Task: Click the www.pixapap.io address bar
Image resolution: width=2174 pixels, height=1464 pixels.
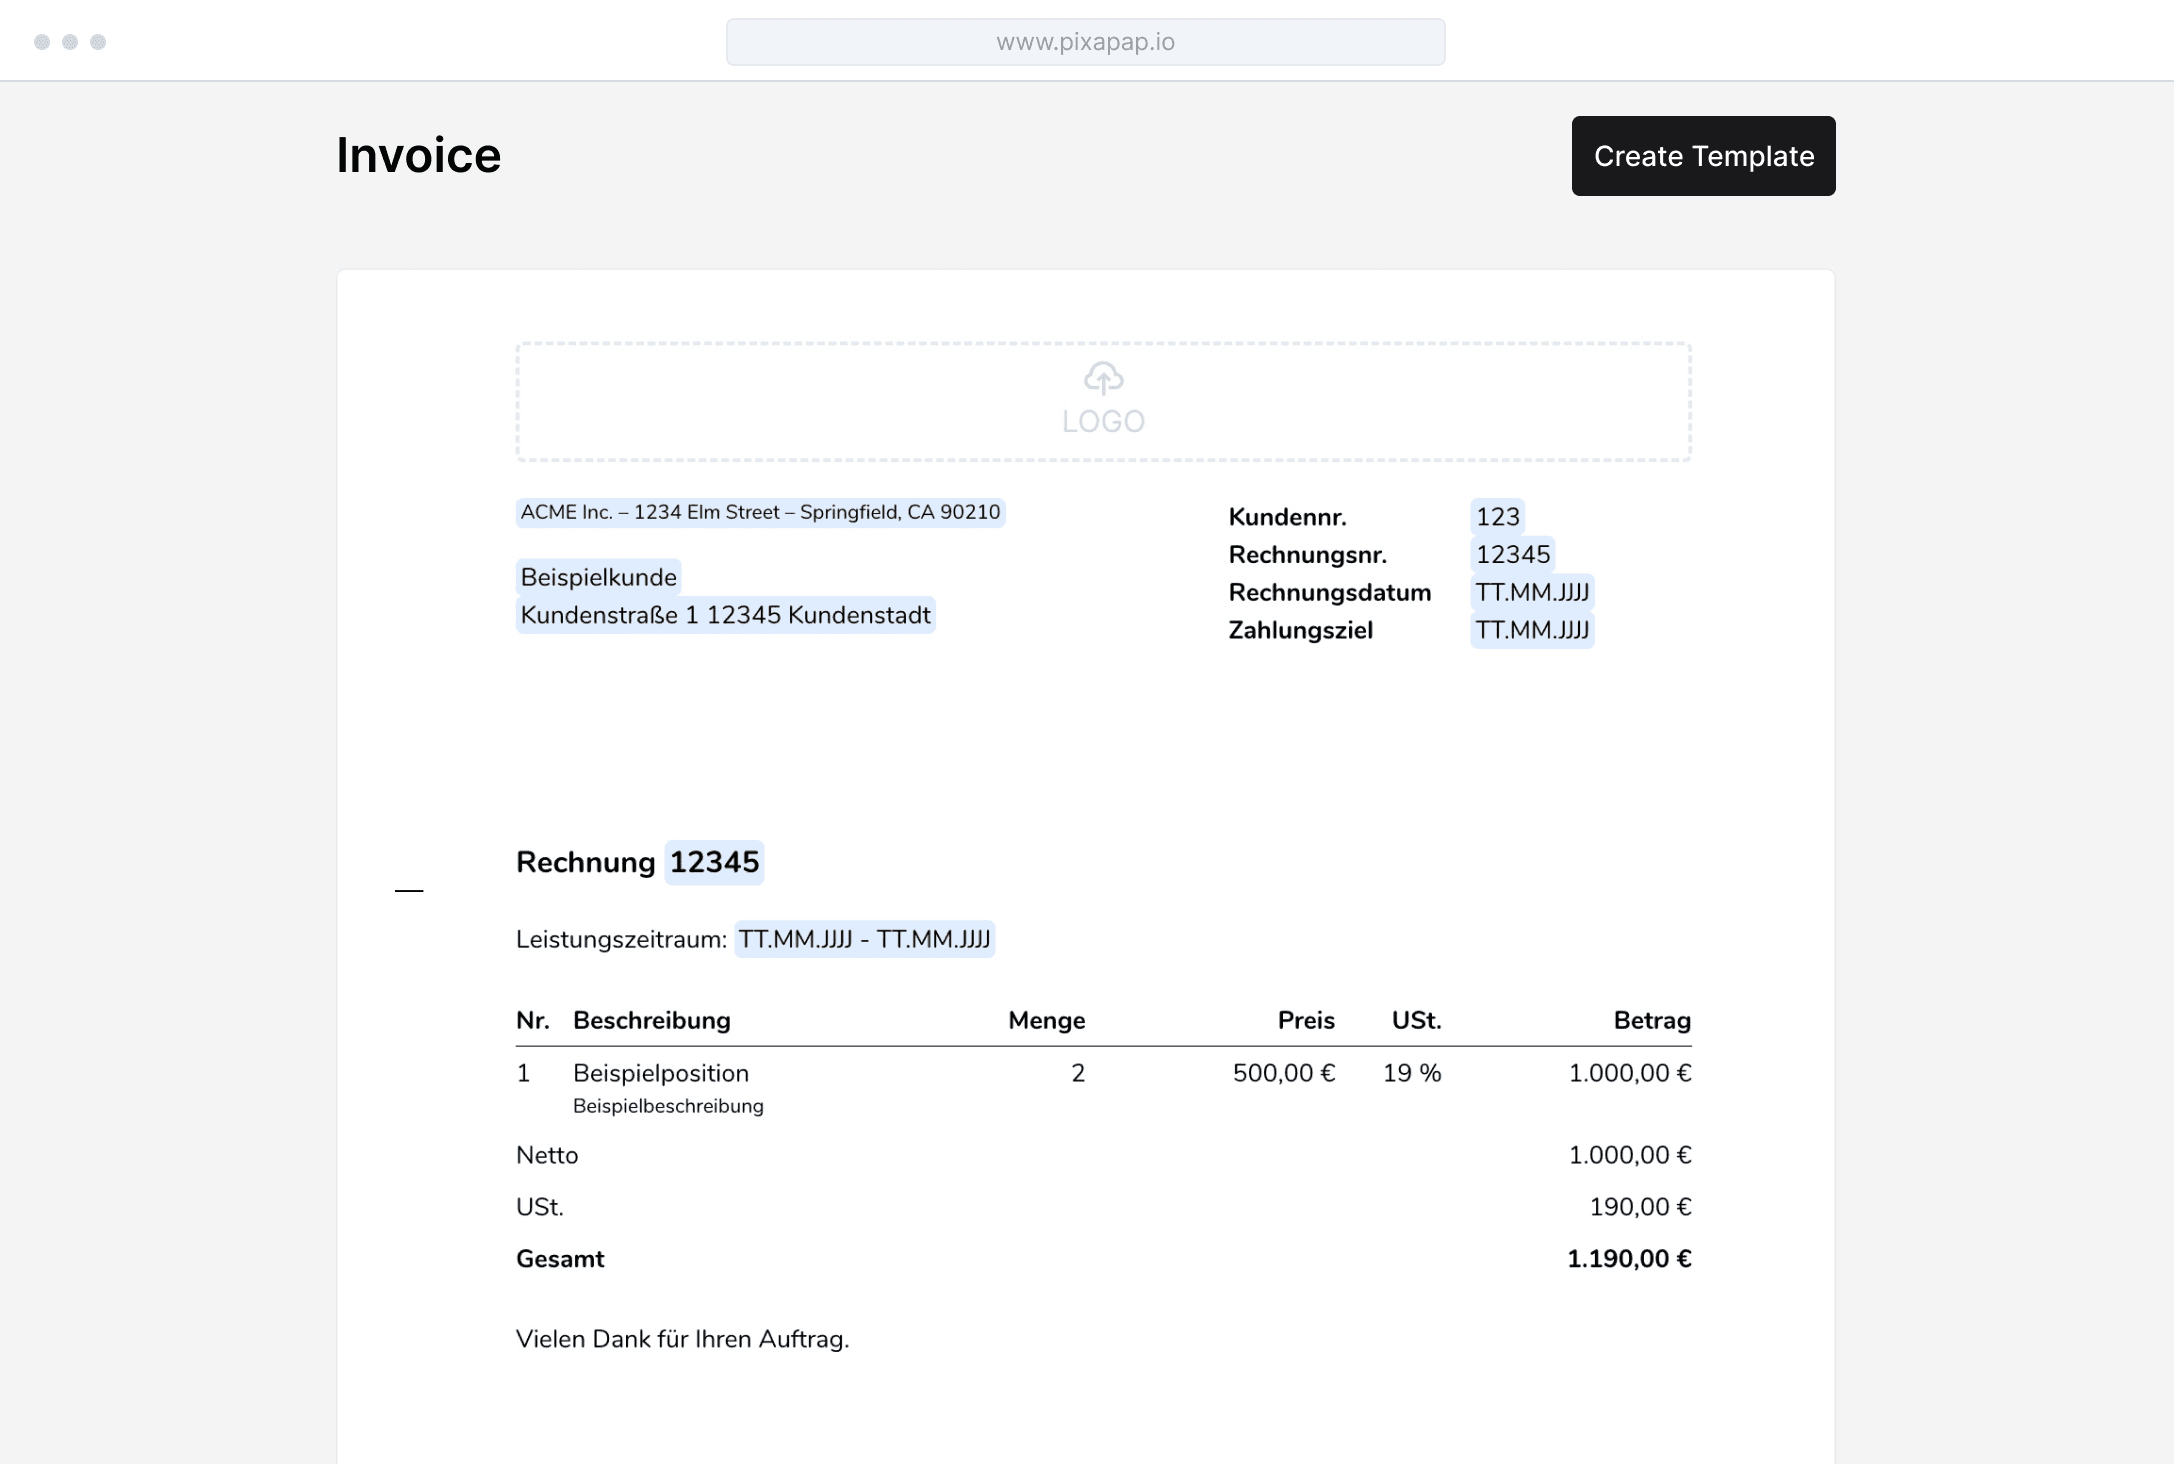Action: 1085,42
